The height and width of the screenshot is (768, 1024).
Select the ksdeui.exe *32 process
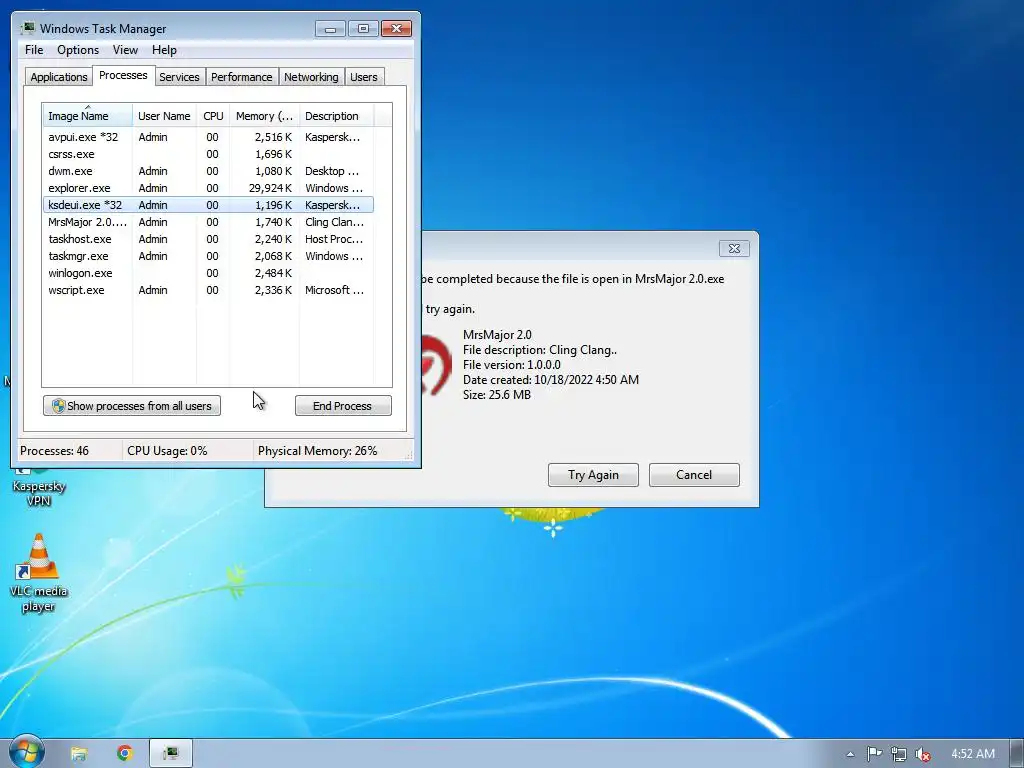pos(208,205)
